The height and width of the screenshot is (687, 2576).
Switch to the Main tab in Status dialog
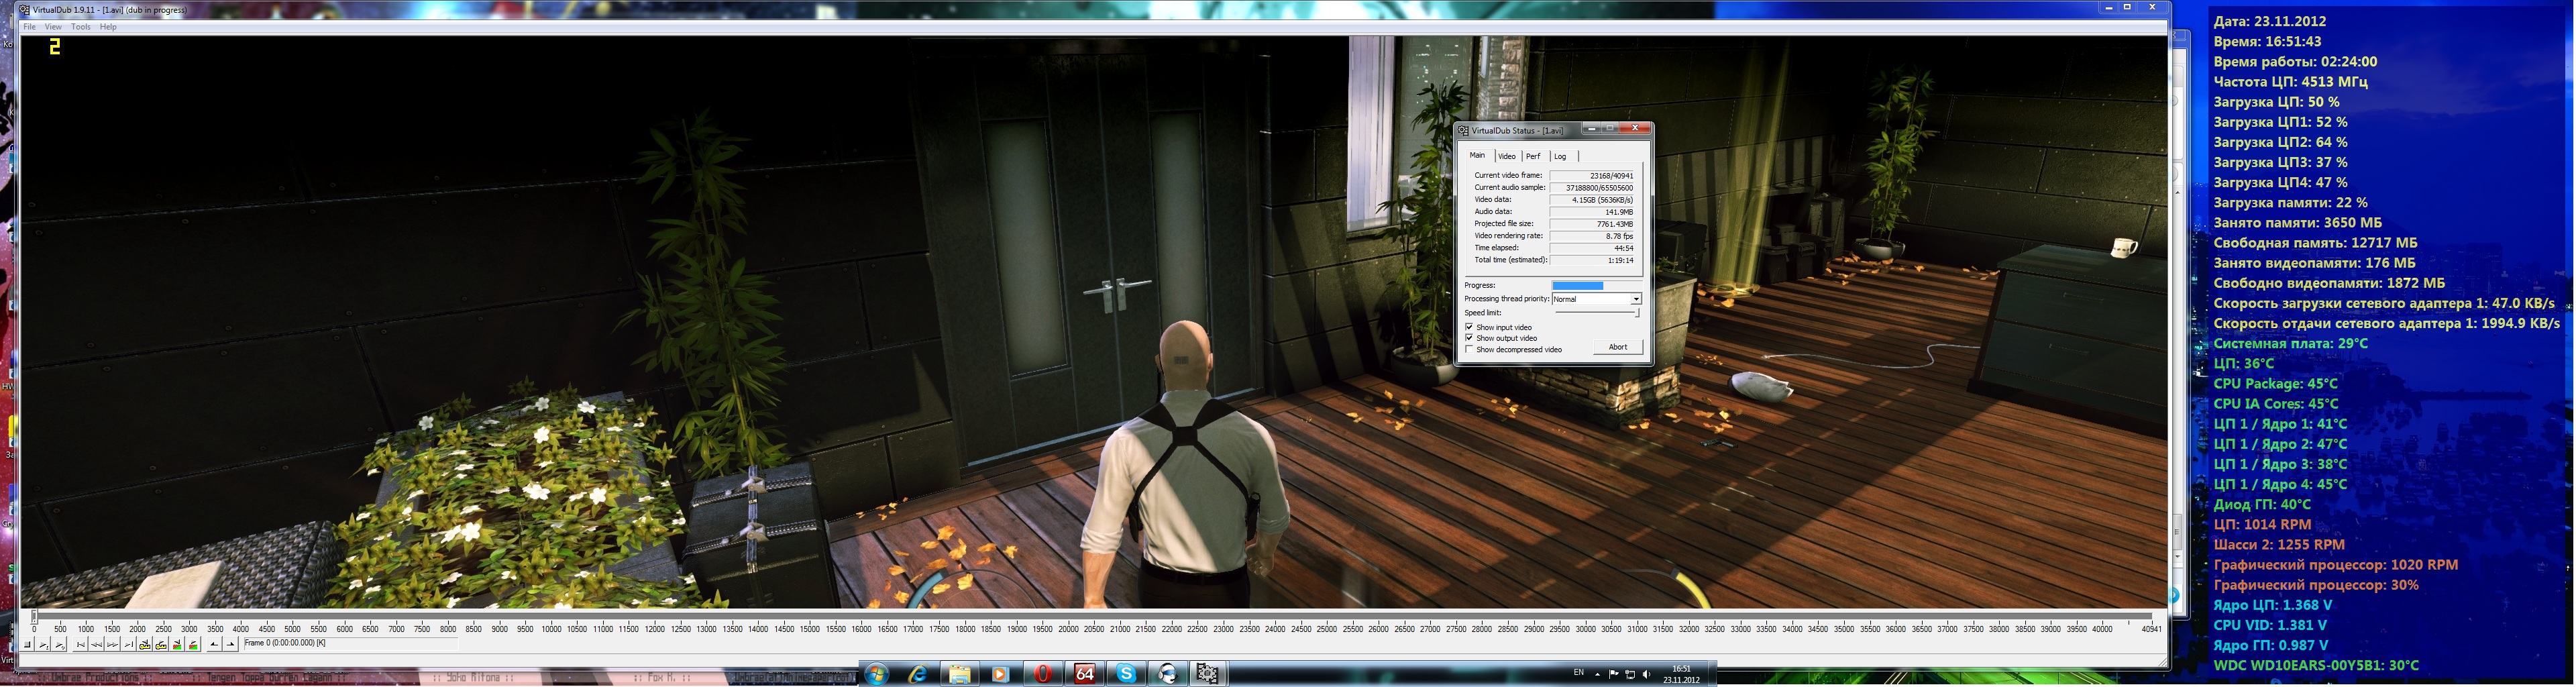[x=1478, y=155]
